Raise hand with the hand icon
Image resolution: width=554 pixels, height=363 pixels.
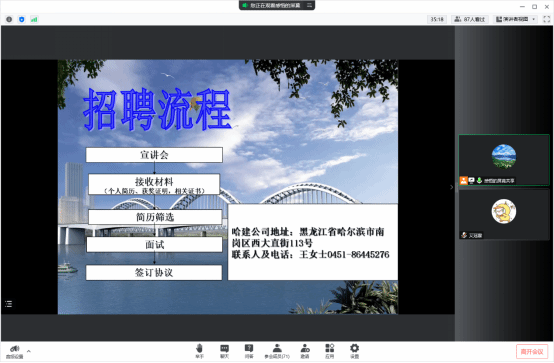click(200, 351)
